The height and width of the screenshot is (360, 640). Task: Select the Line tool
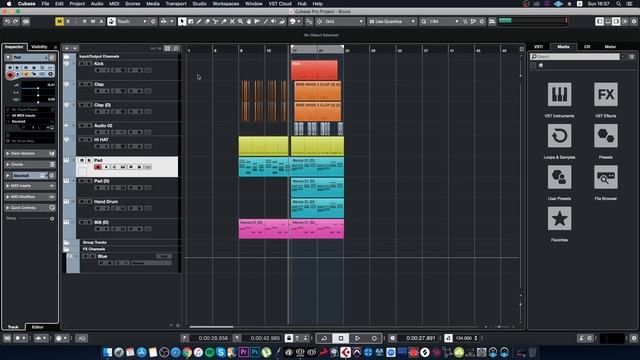(266, 21)
